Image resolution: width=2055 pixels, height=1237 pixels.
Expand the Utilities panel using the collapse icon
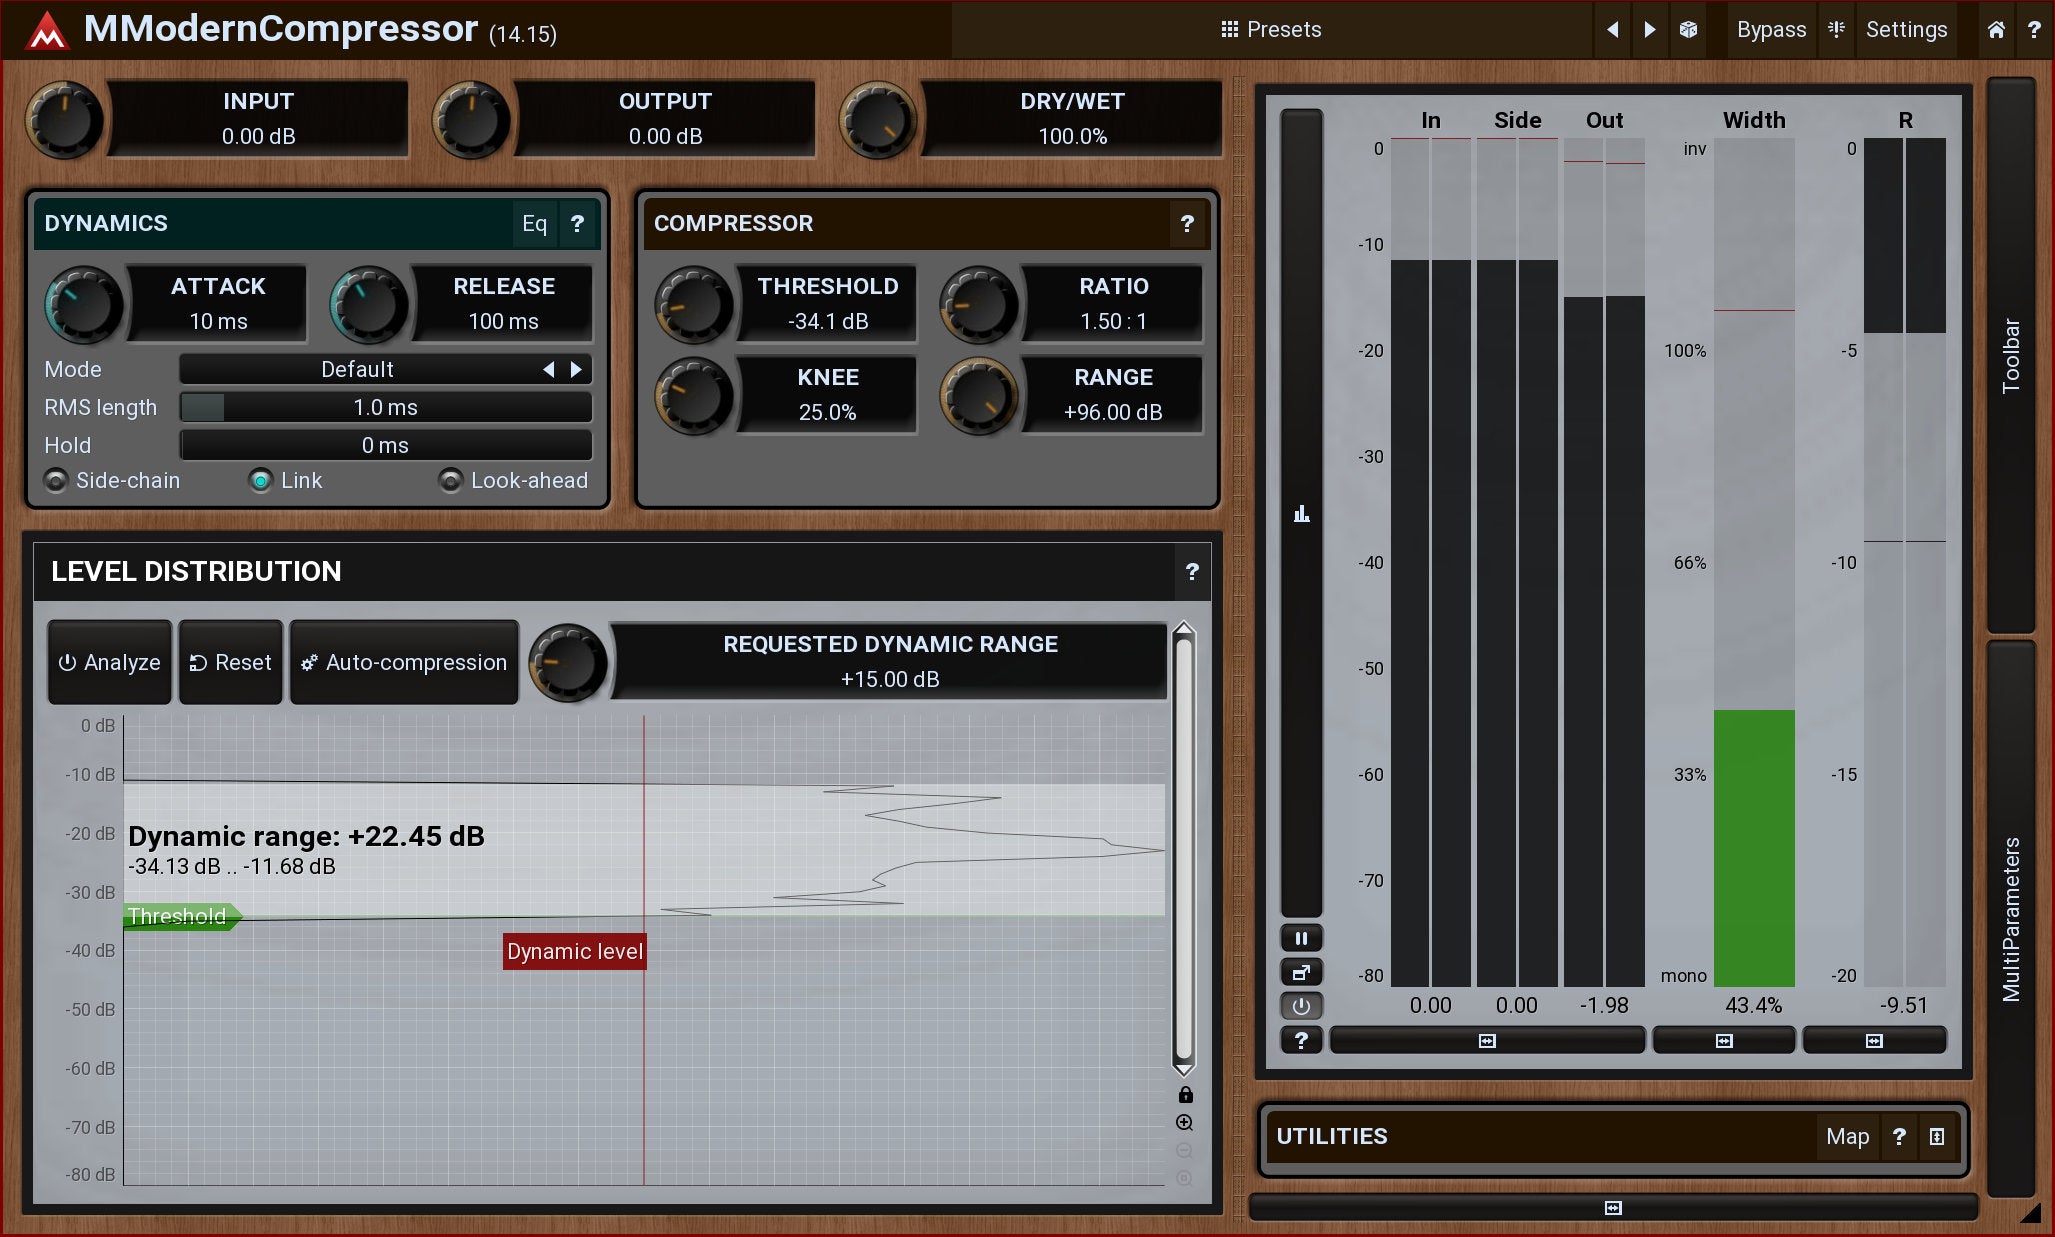[x=1937, y=1136]
